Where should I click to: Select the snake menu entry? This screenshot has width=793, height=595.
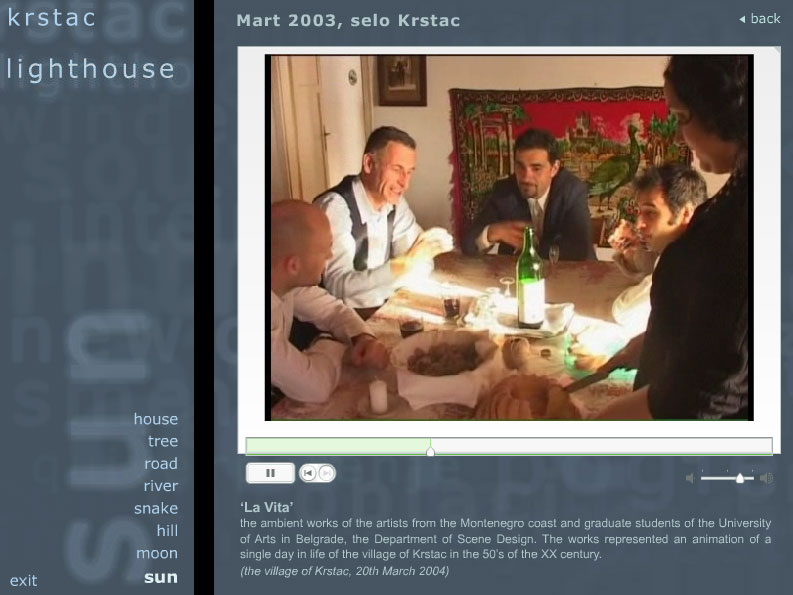(156, 508)
